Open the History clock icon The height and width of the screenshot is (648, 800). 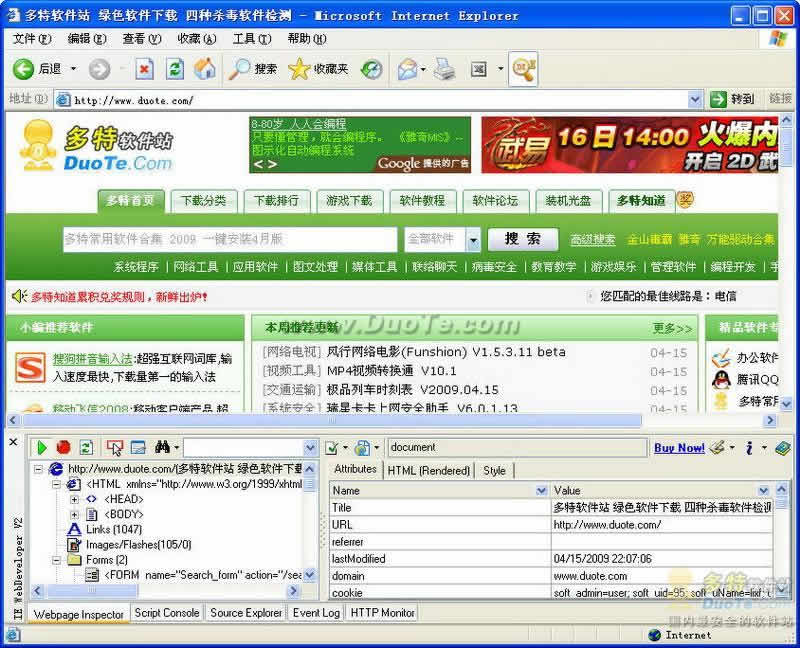tap(371, 69)
